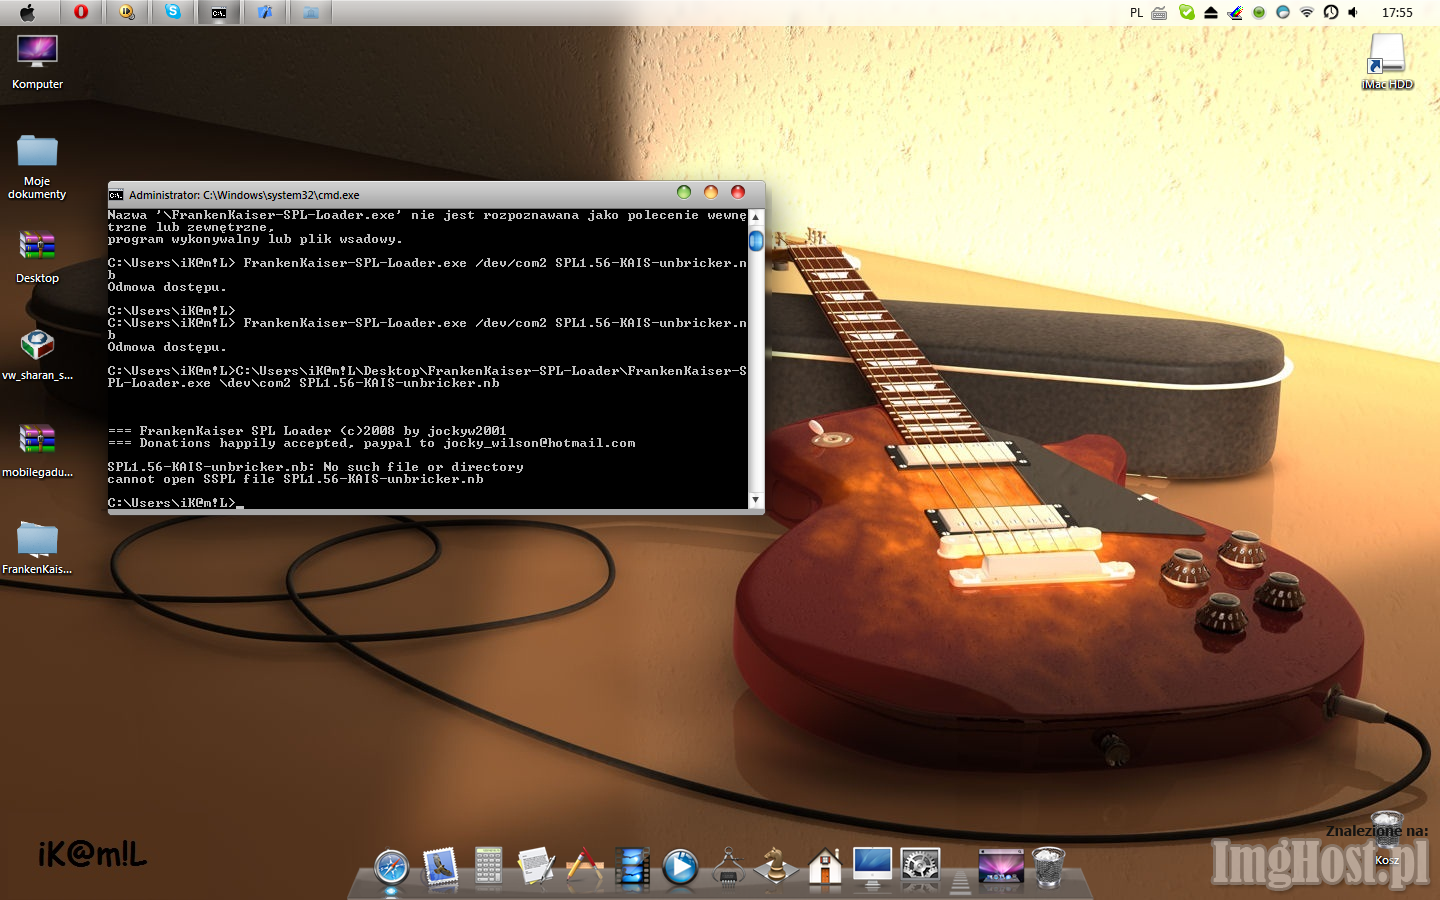The image size is (1440, 900).
Task: Select the mobilegadu... archive icon
Action: tap(37, 450)
